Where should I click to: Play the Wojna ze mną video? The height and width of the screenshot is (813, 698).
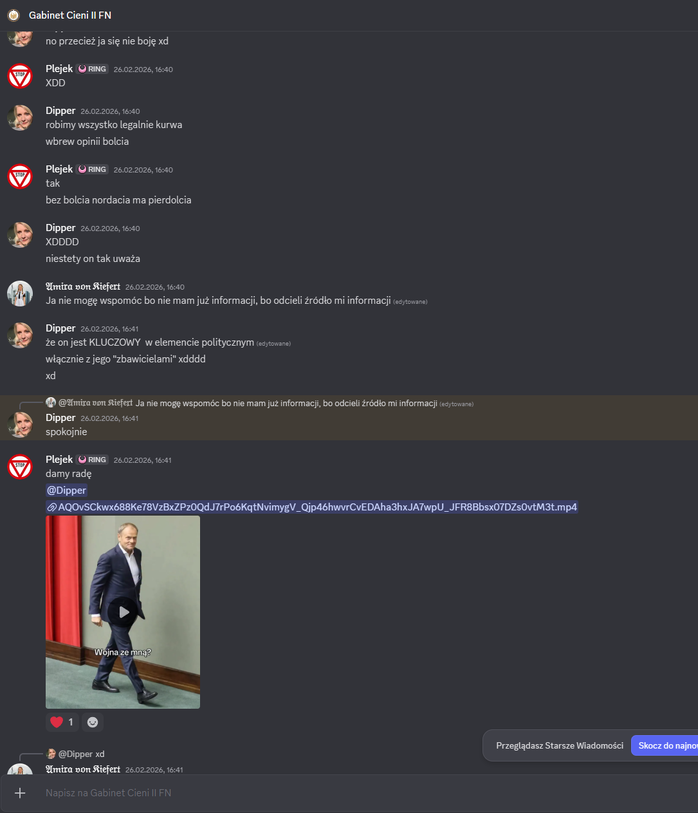(123, 612)
